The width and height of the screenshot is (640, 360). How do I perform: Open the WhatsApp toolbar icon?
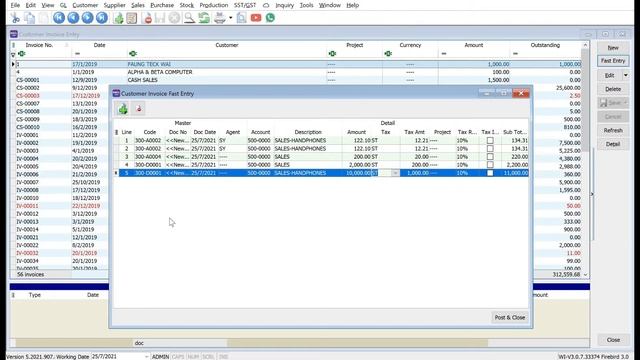pyautogui.click(x=270, y=18)
